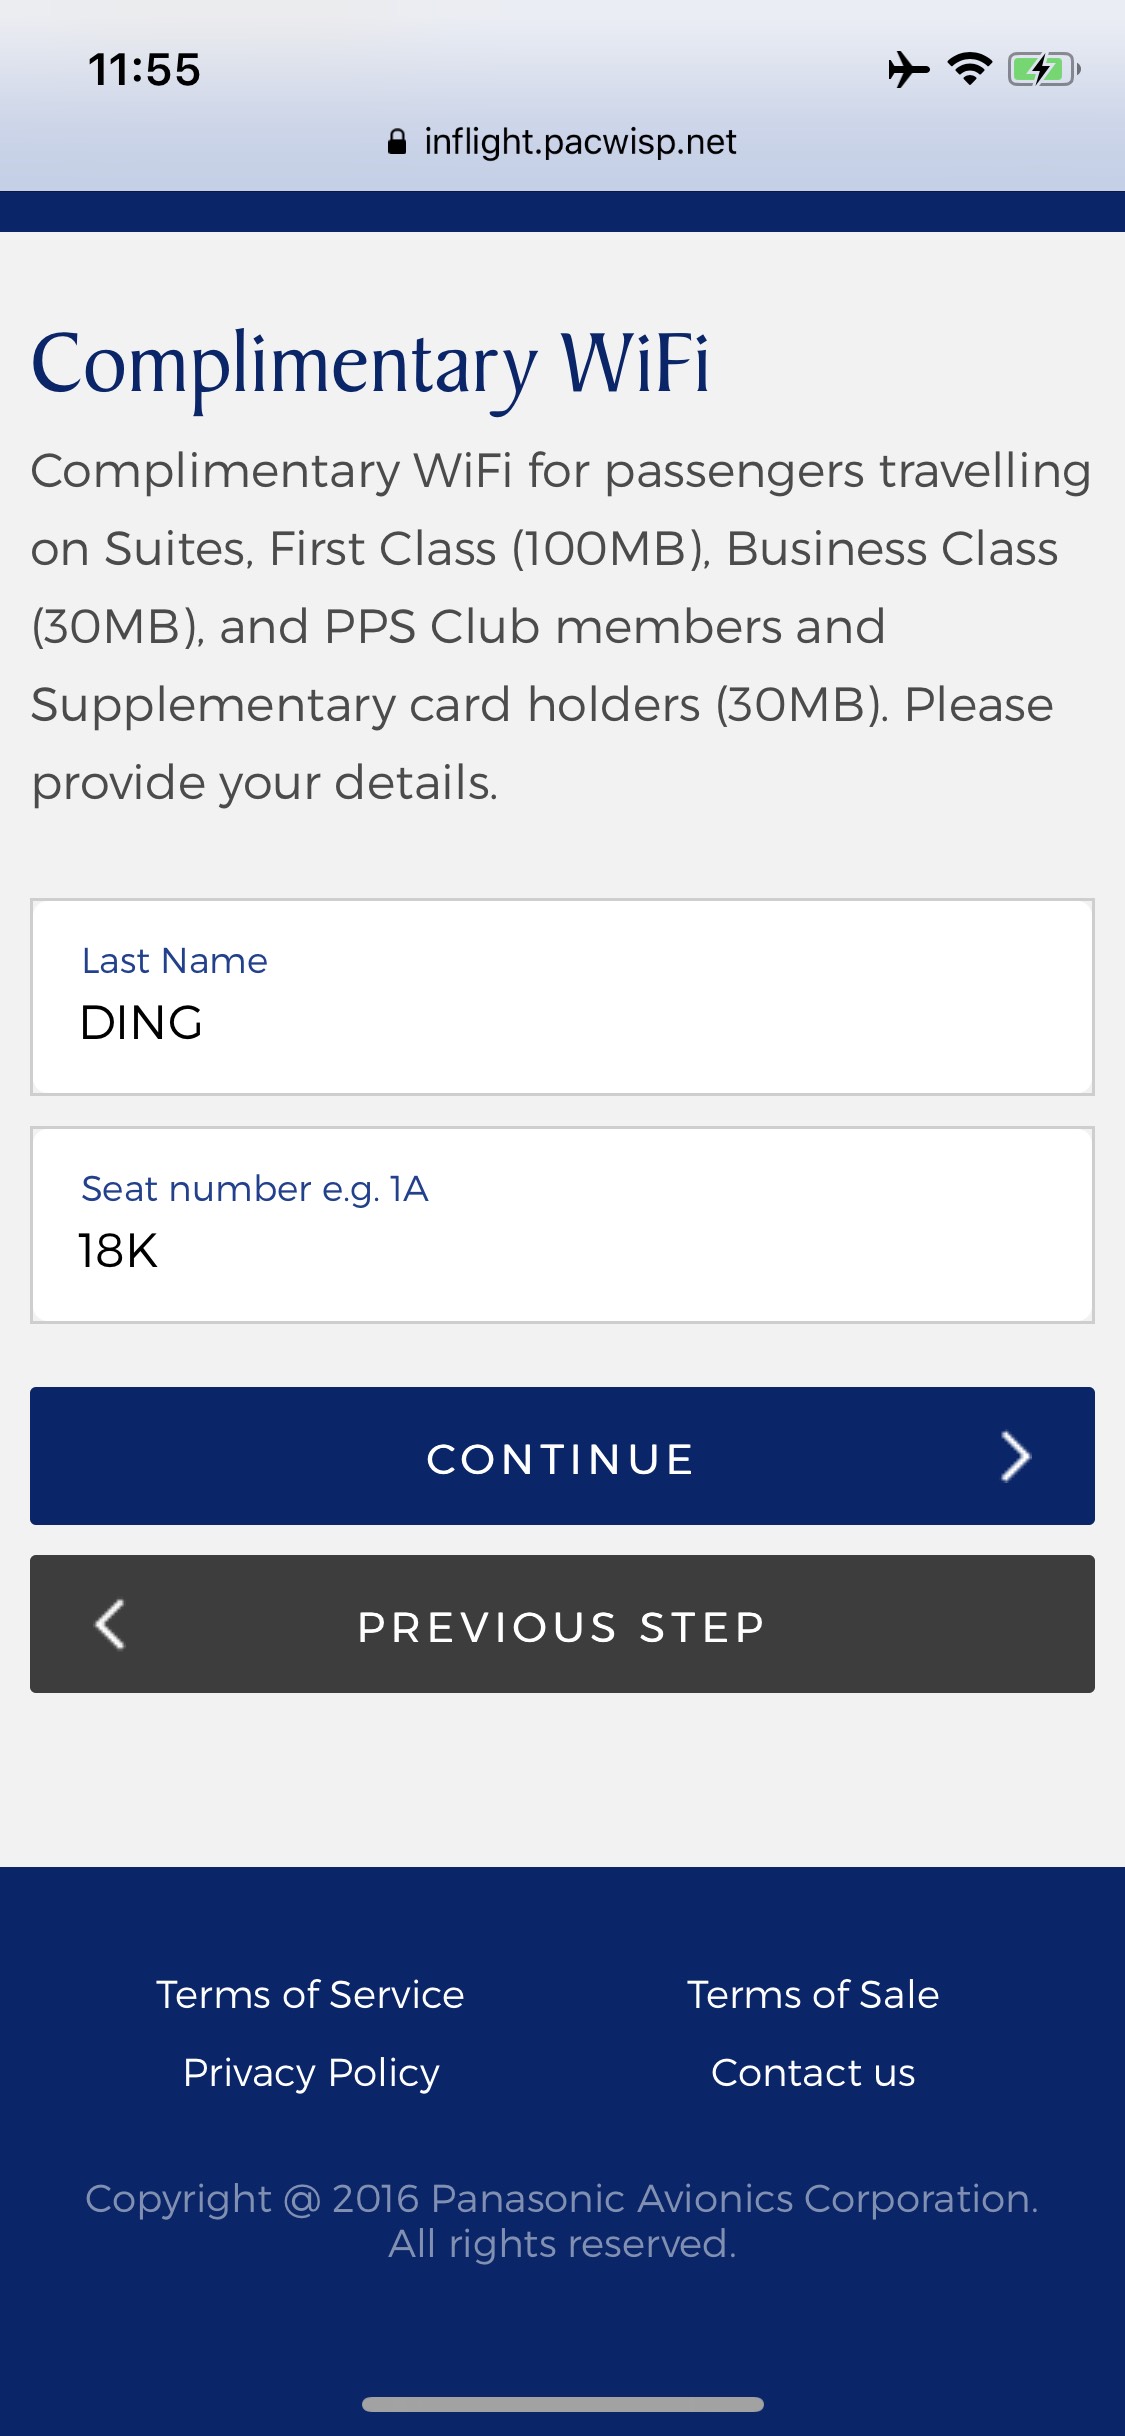Go back with PREVIOUS STEP button
The image size is (1125, 2436).
[x=562, y=1624]
